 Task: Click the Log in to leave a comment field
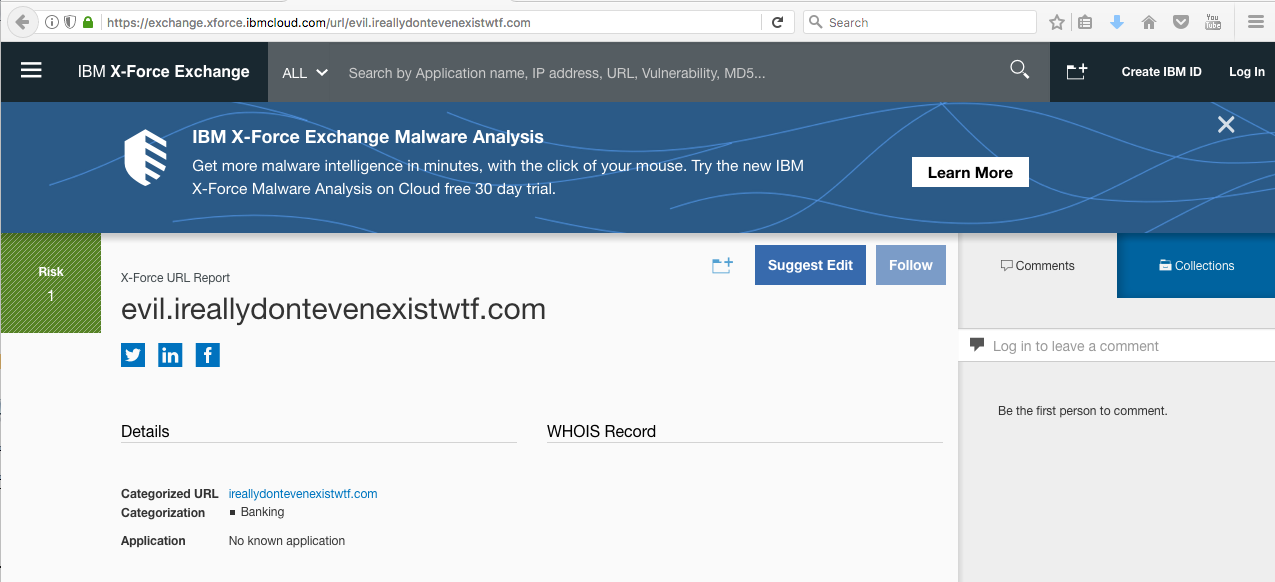tap(1116, 346)
